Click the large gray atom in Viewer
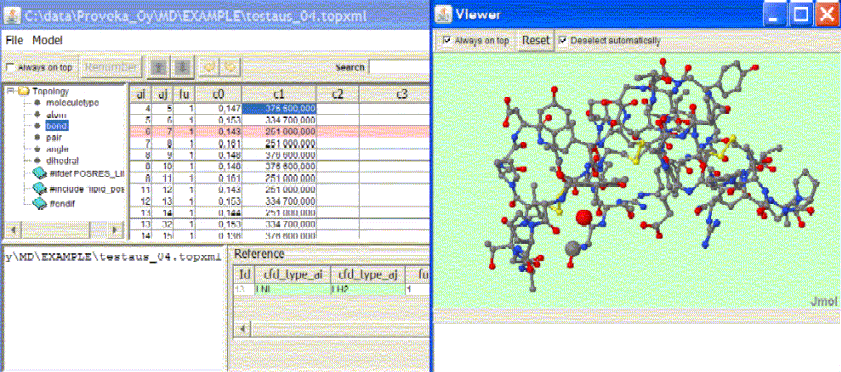 pos(573,249)
